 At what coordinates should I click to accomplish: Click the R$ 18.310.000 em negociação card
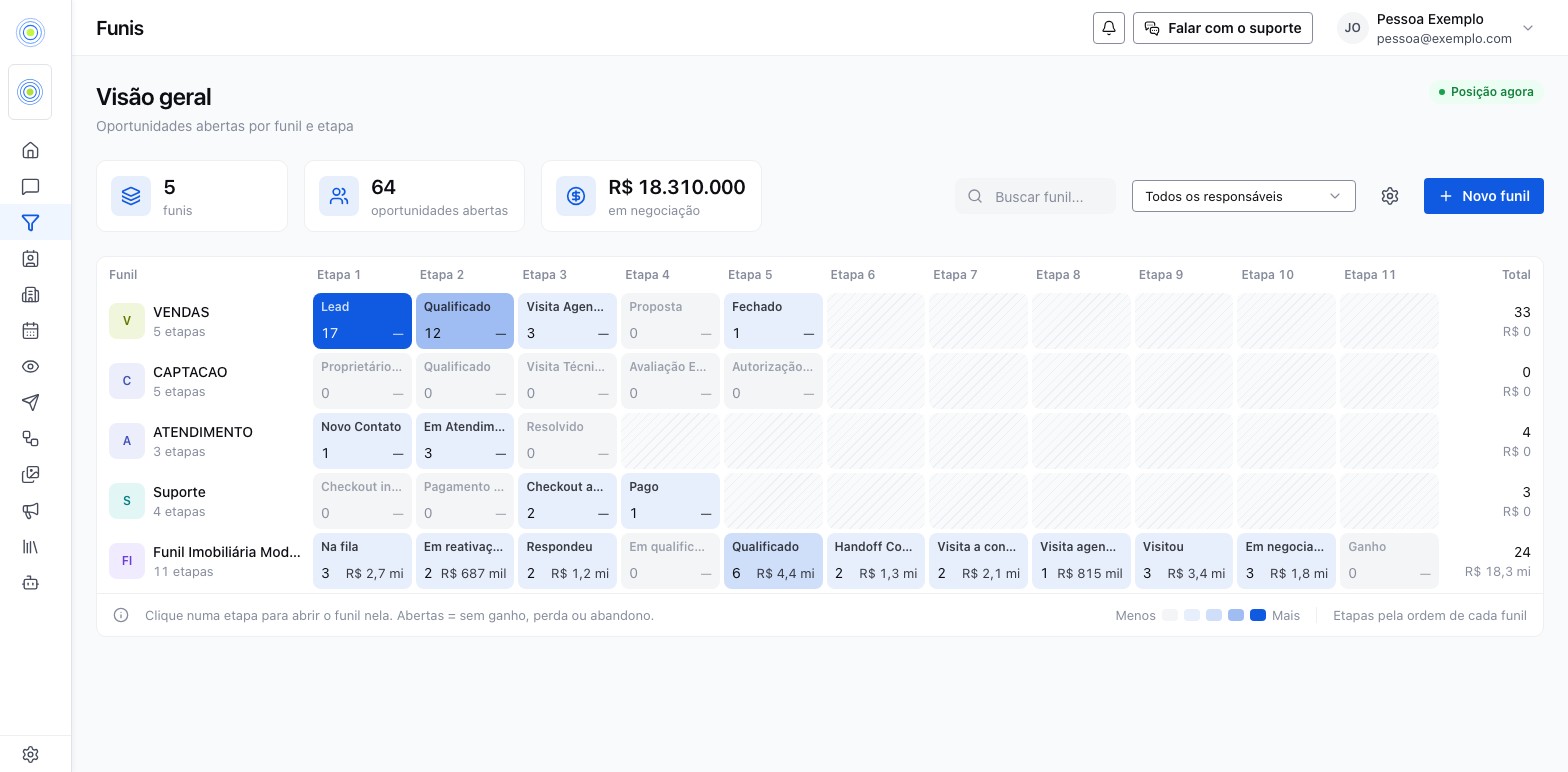coord(651,196)
